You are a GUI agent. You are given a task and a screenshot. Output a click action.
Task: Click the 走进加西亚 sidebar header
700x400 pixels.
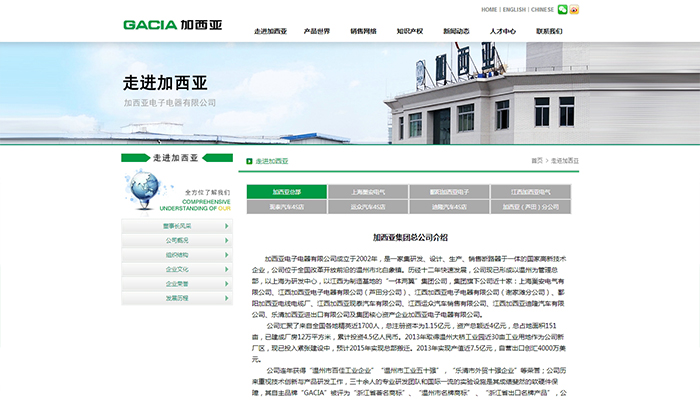[x=175, y=158]
